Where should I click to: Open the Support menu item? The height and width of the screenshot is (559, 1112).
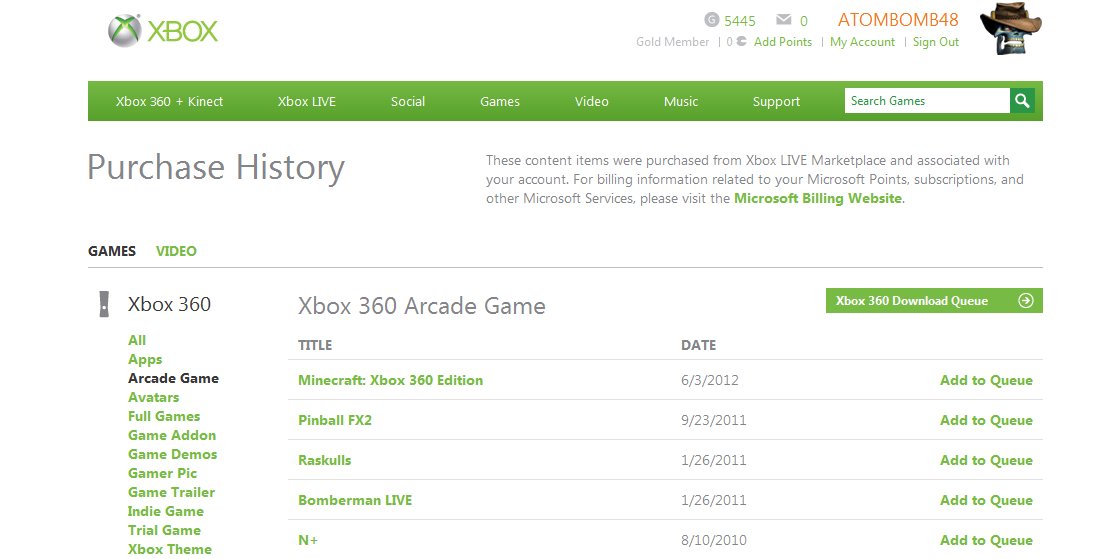(x=776, y=101)
